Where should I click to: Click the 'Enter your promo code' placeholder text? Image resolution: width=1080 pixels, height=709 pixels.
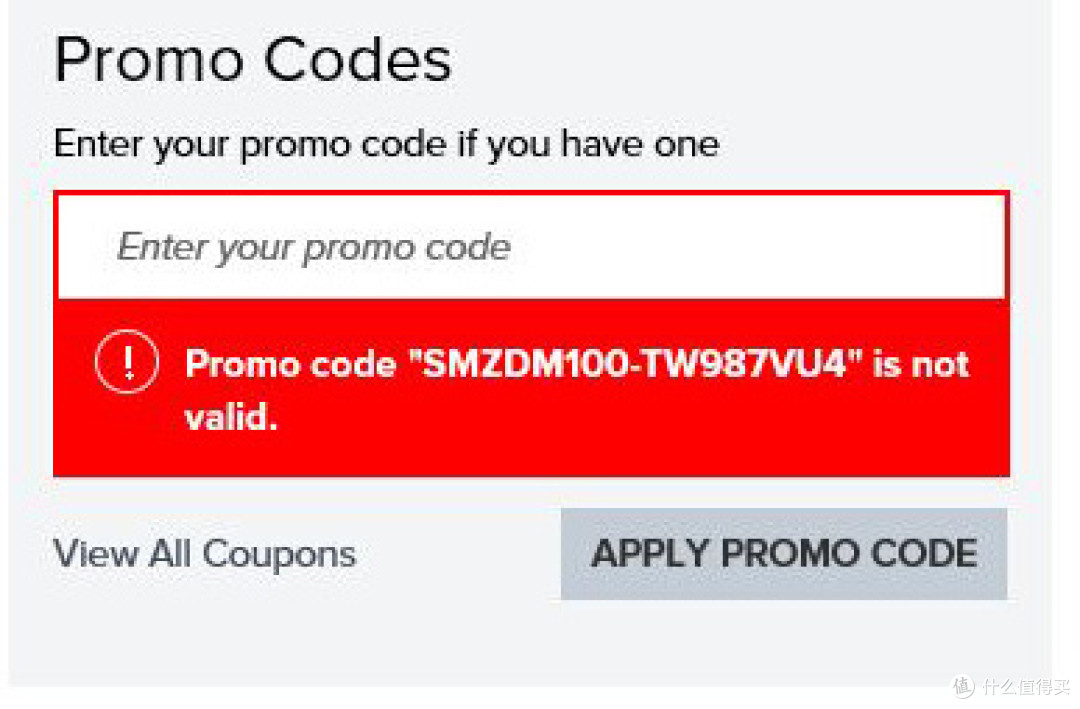point(314,247)
